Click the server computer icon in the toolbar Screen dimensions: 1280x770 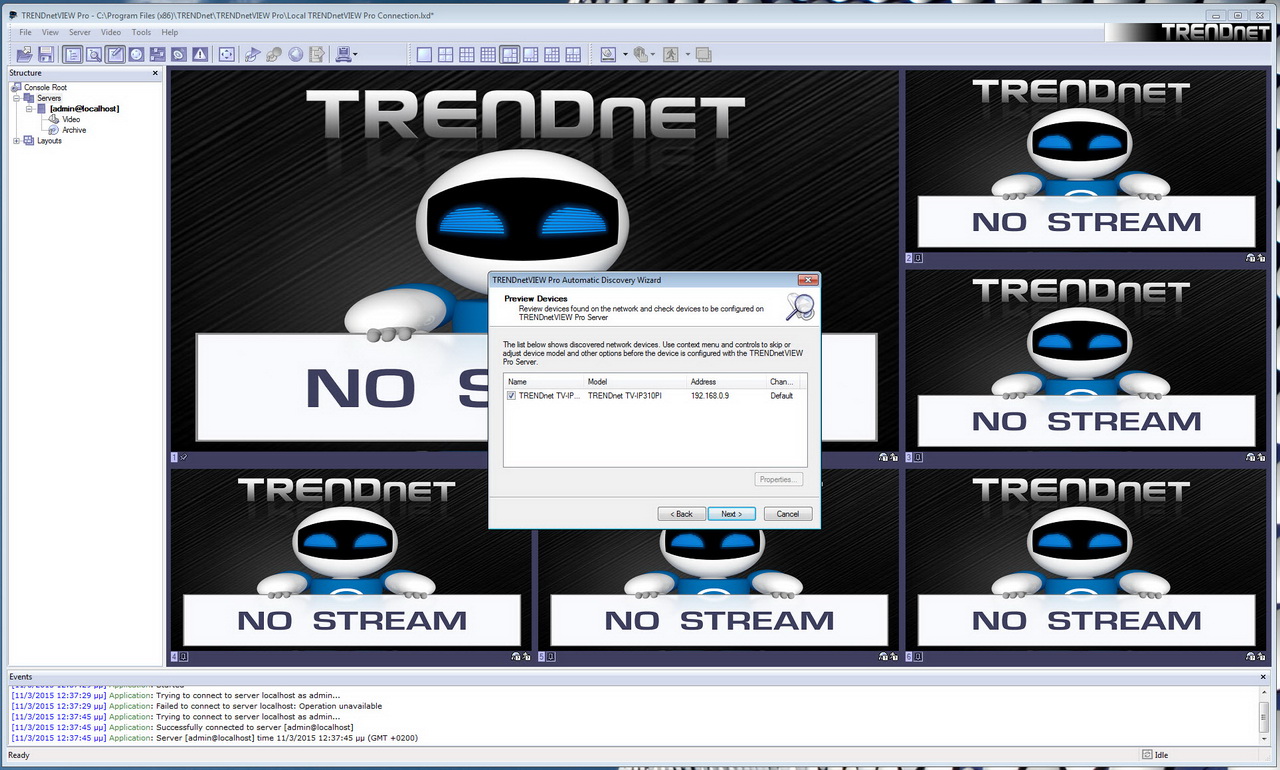tap(342, 54)
